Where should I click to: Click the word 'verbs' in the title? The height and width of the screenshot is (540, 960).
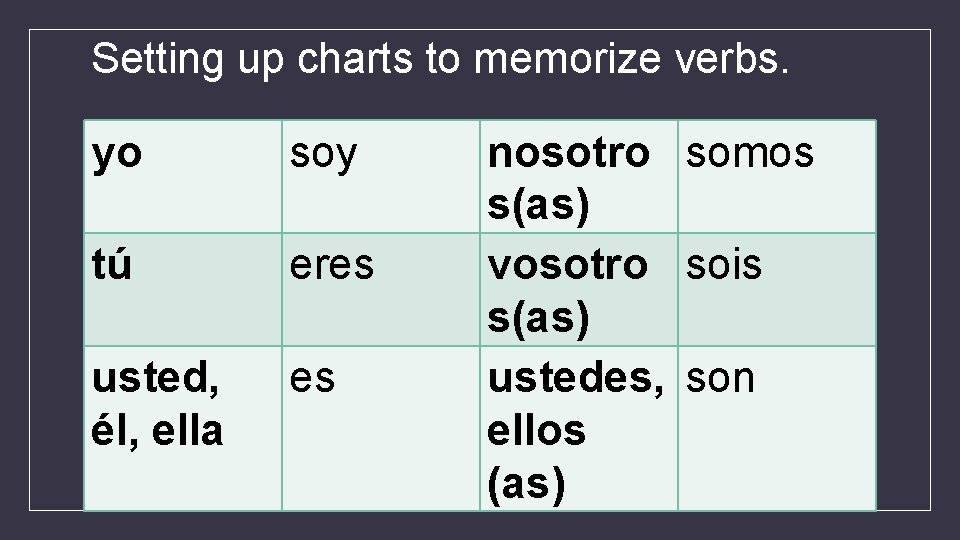727,59
